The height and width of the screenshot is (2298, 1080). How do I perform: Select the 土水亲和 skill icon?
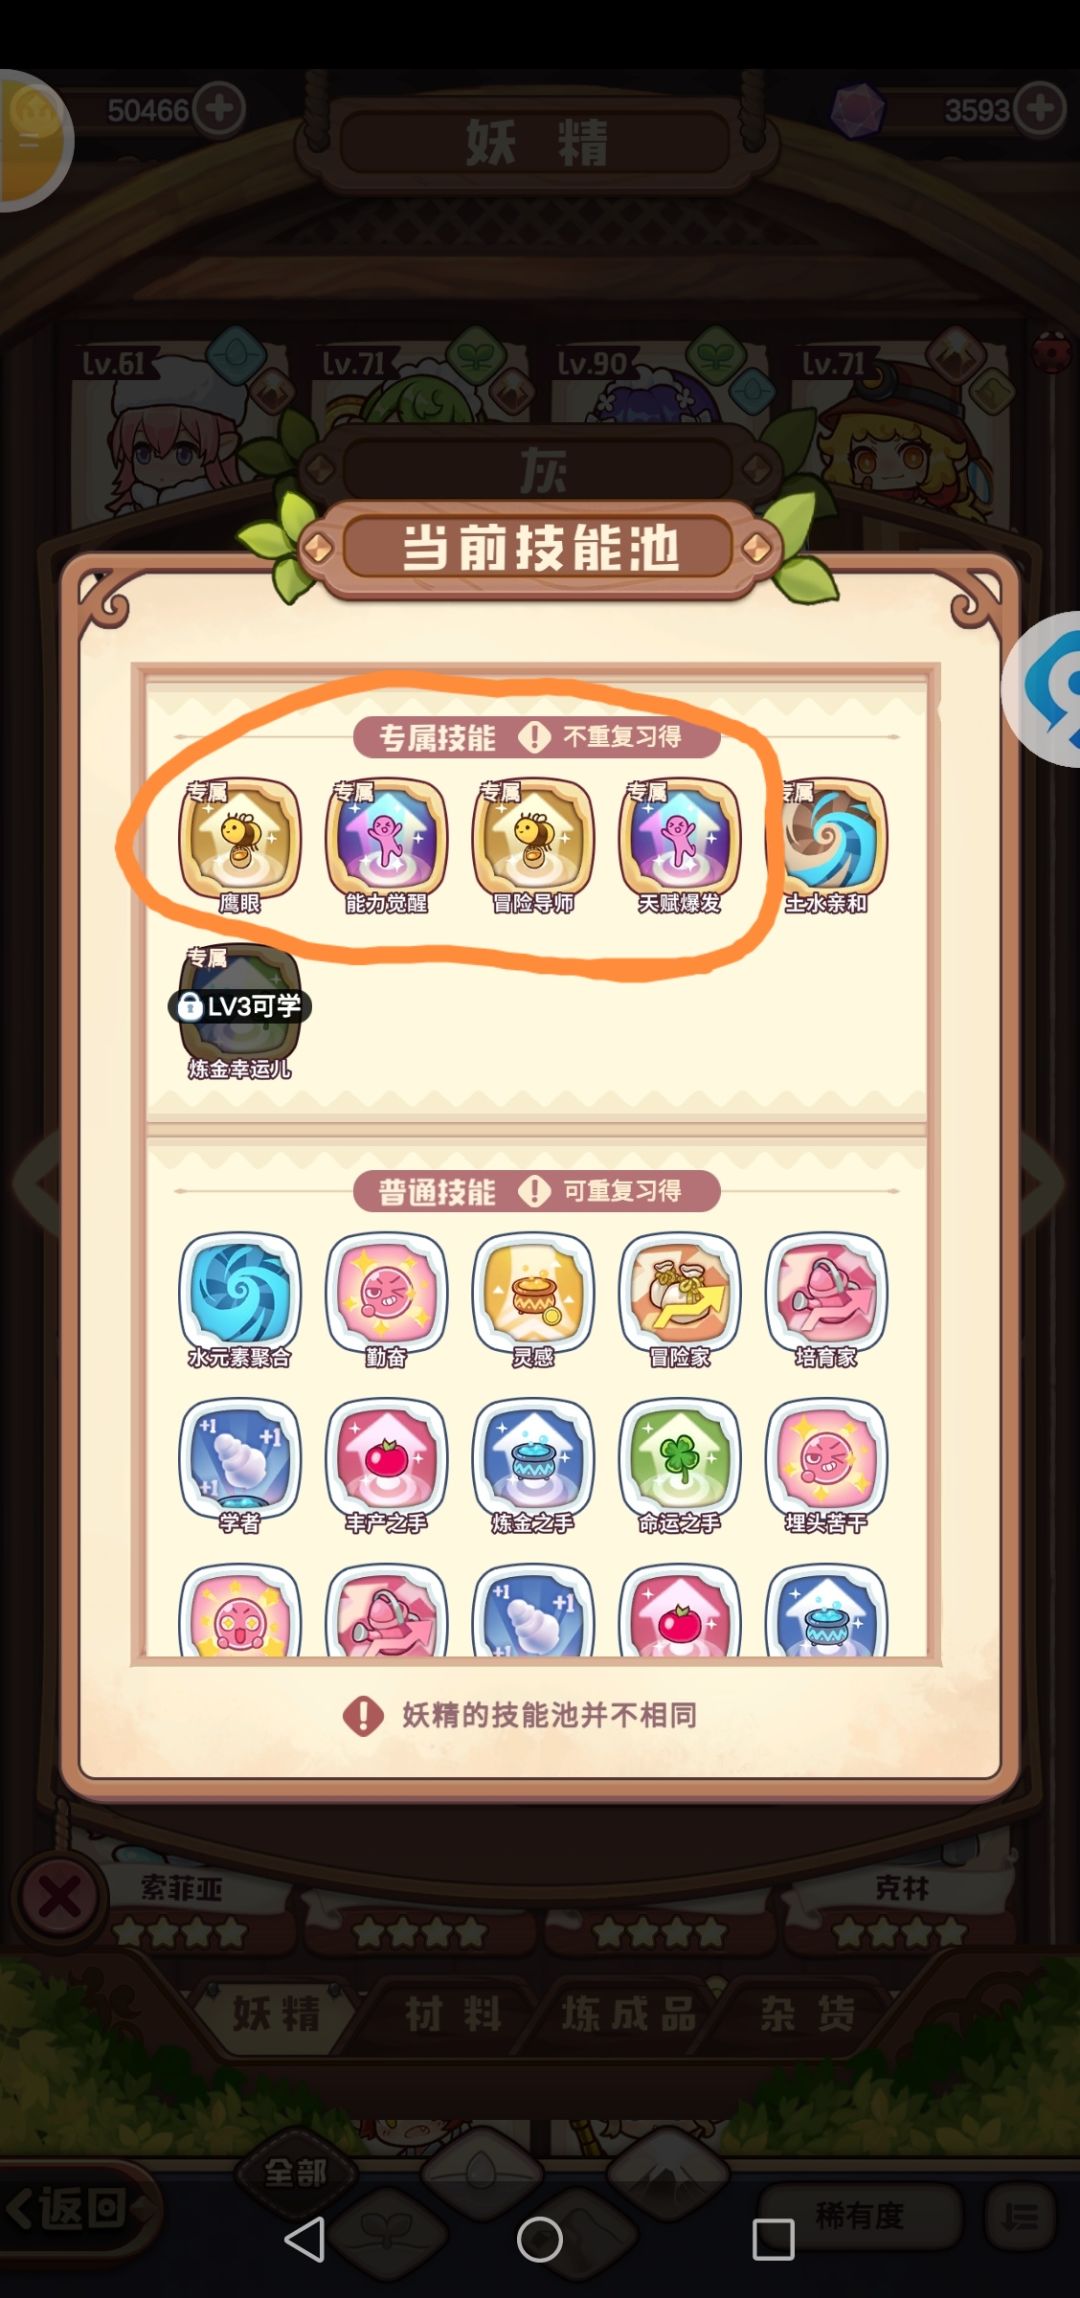(826, 838)
